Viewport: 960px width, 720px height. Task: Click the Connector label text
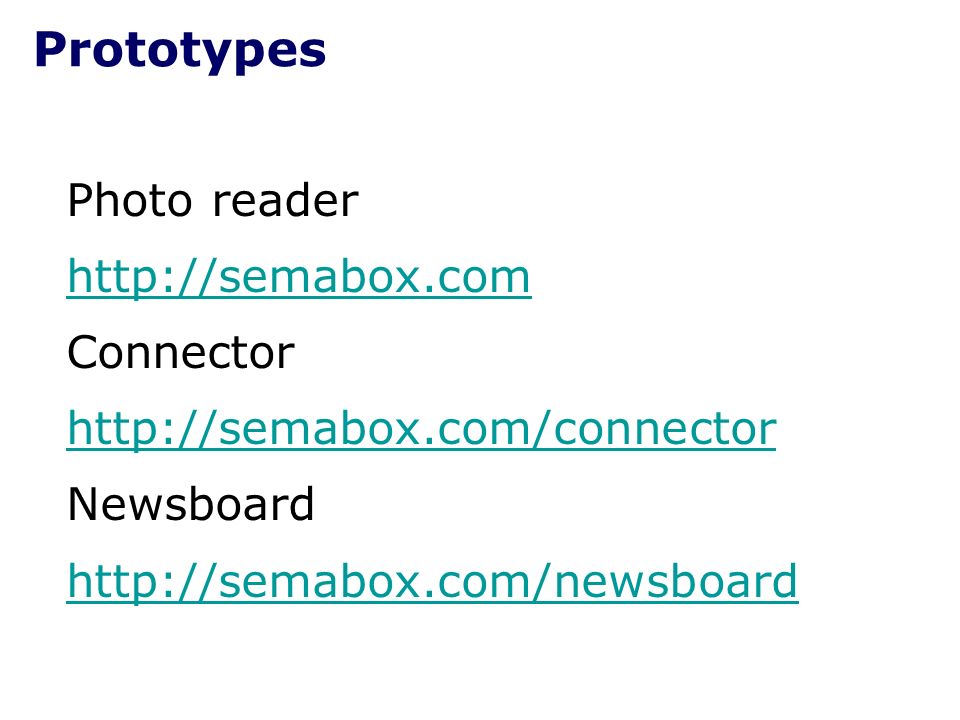click(x=181, y=353)
